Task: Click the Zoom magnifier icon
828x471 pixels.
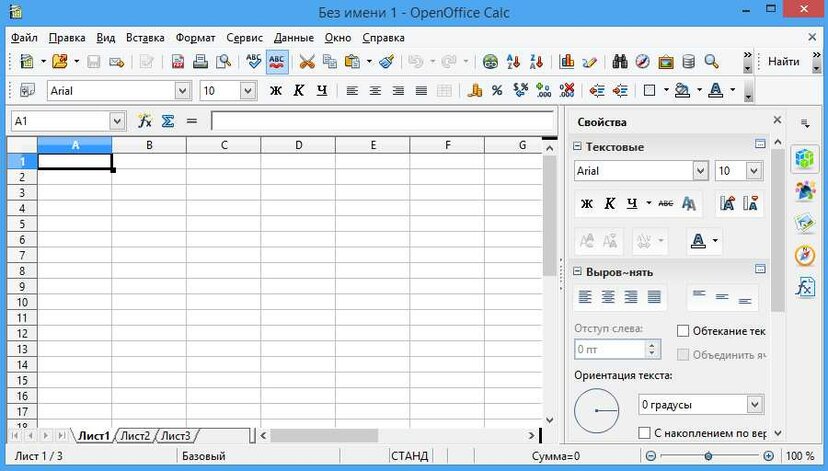Action: [712, 62]
